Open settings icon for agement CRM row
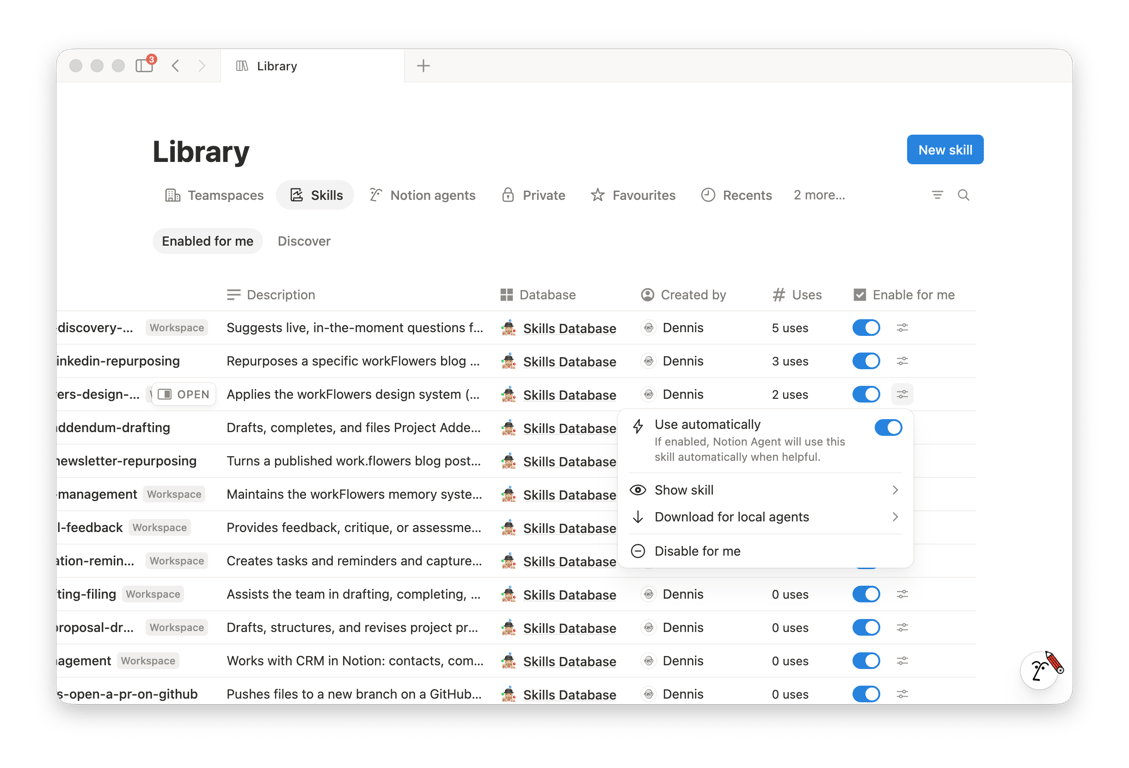 [902, 661]
